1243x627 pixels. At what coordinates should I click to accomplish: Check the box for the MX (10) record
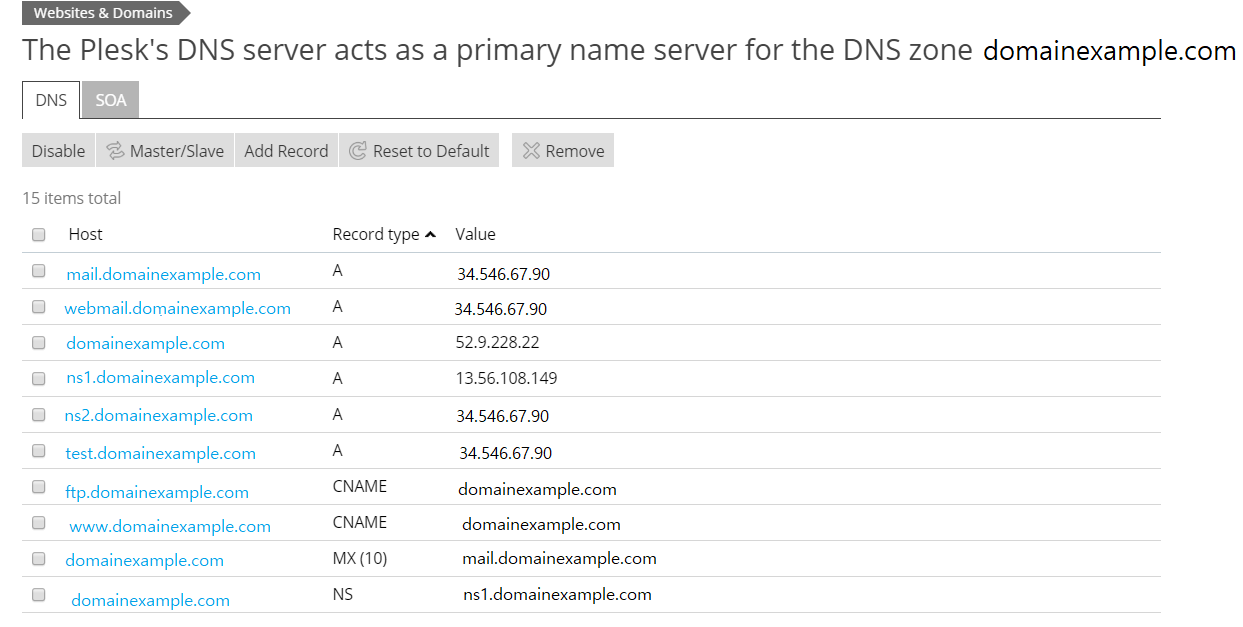point(39,558)
